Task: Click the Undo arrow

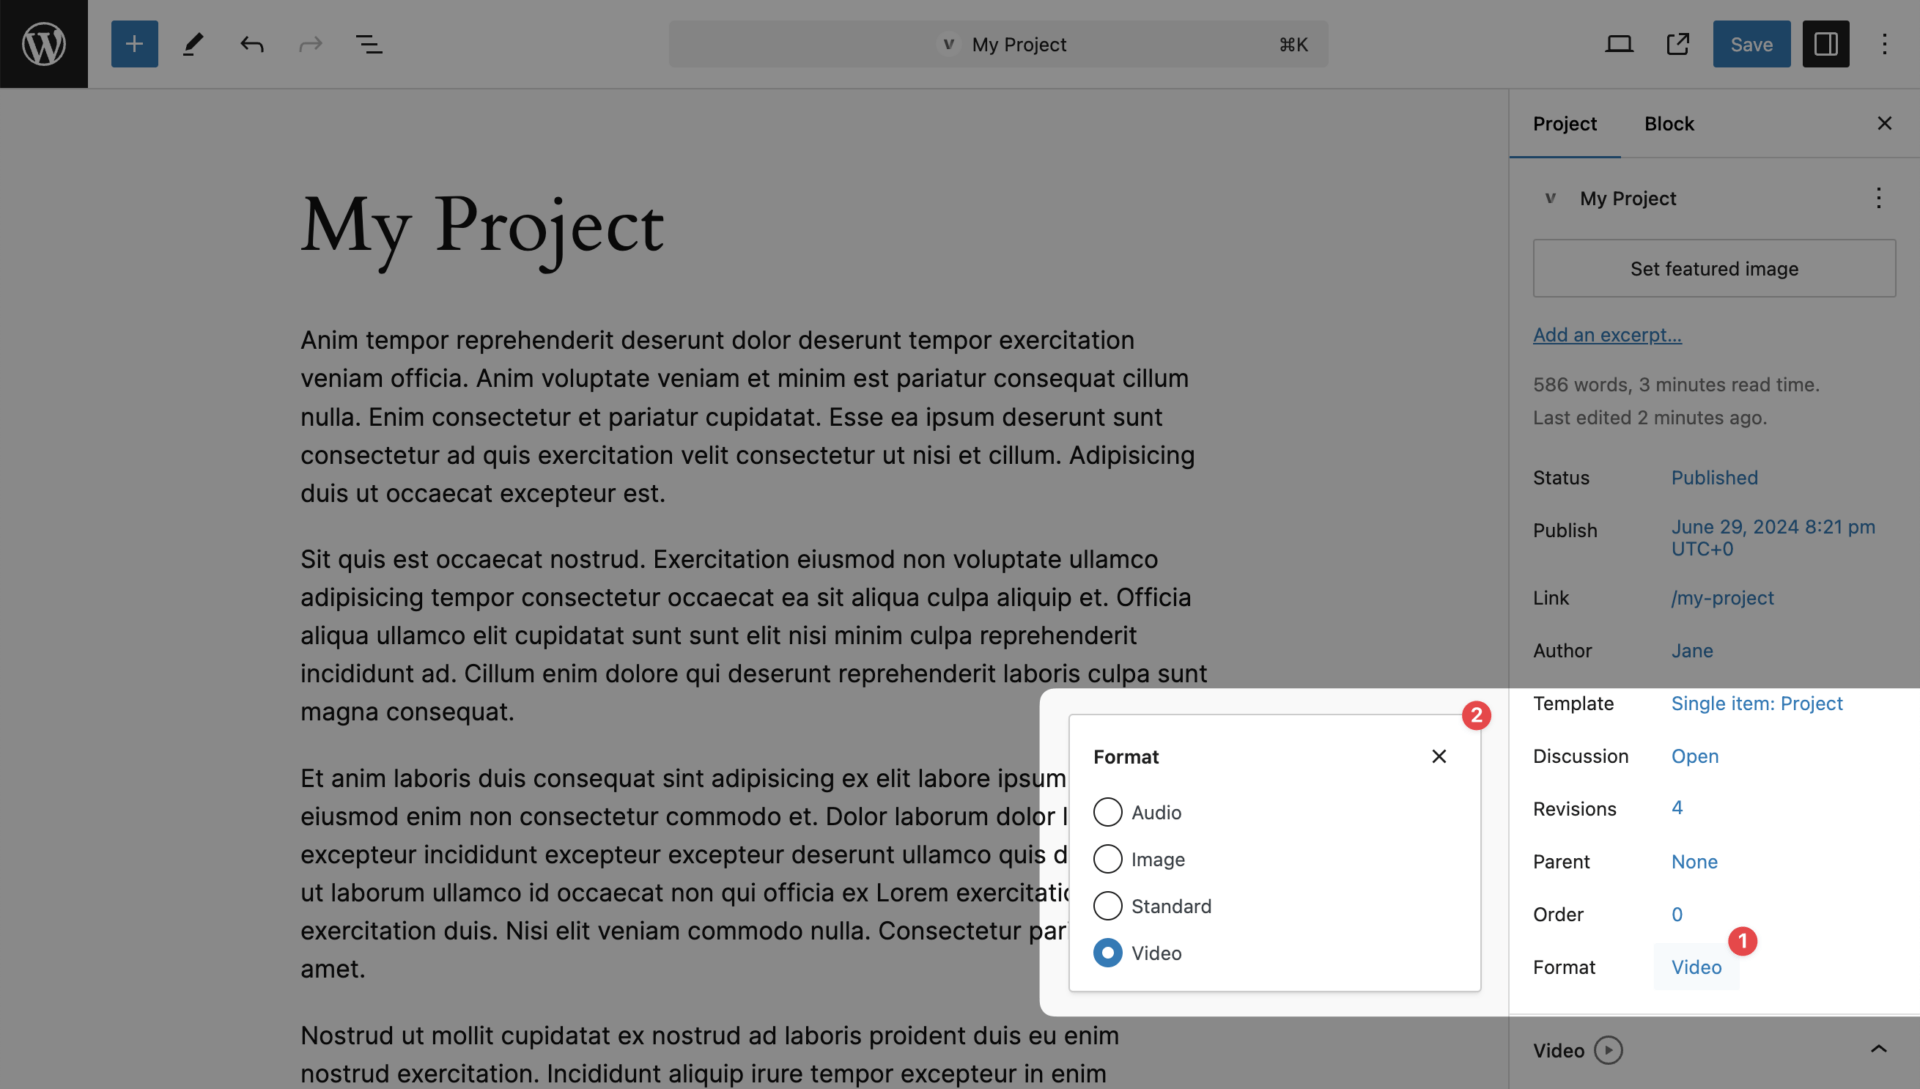Action: (252, 44)
